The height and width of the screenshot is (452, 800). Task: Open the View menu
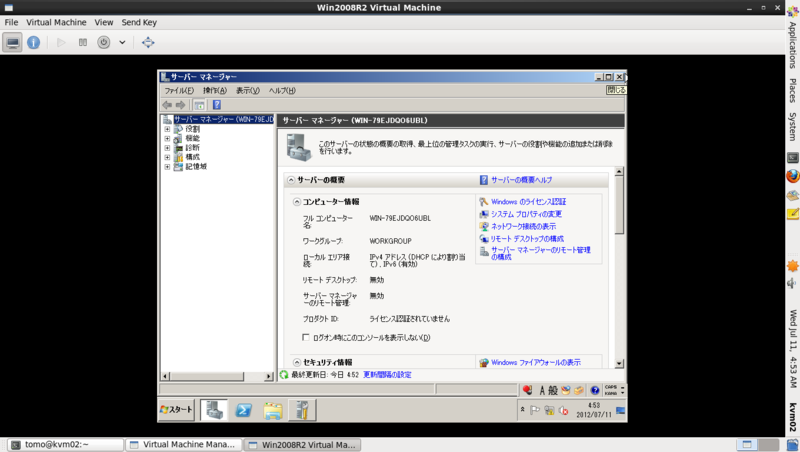(104, 22)
